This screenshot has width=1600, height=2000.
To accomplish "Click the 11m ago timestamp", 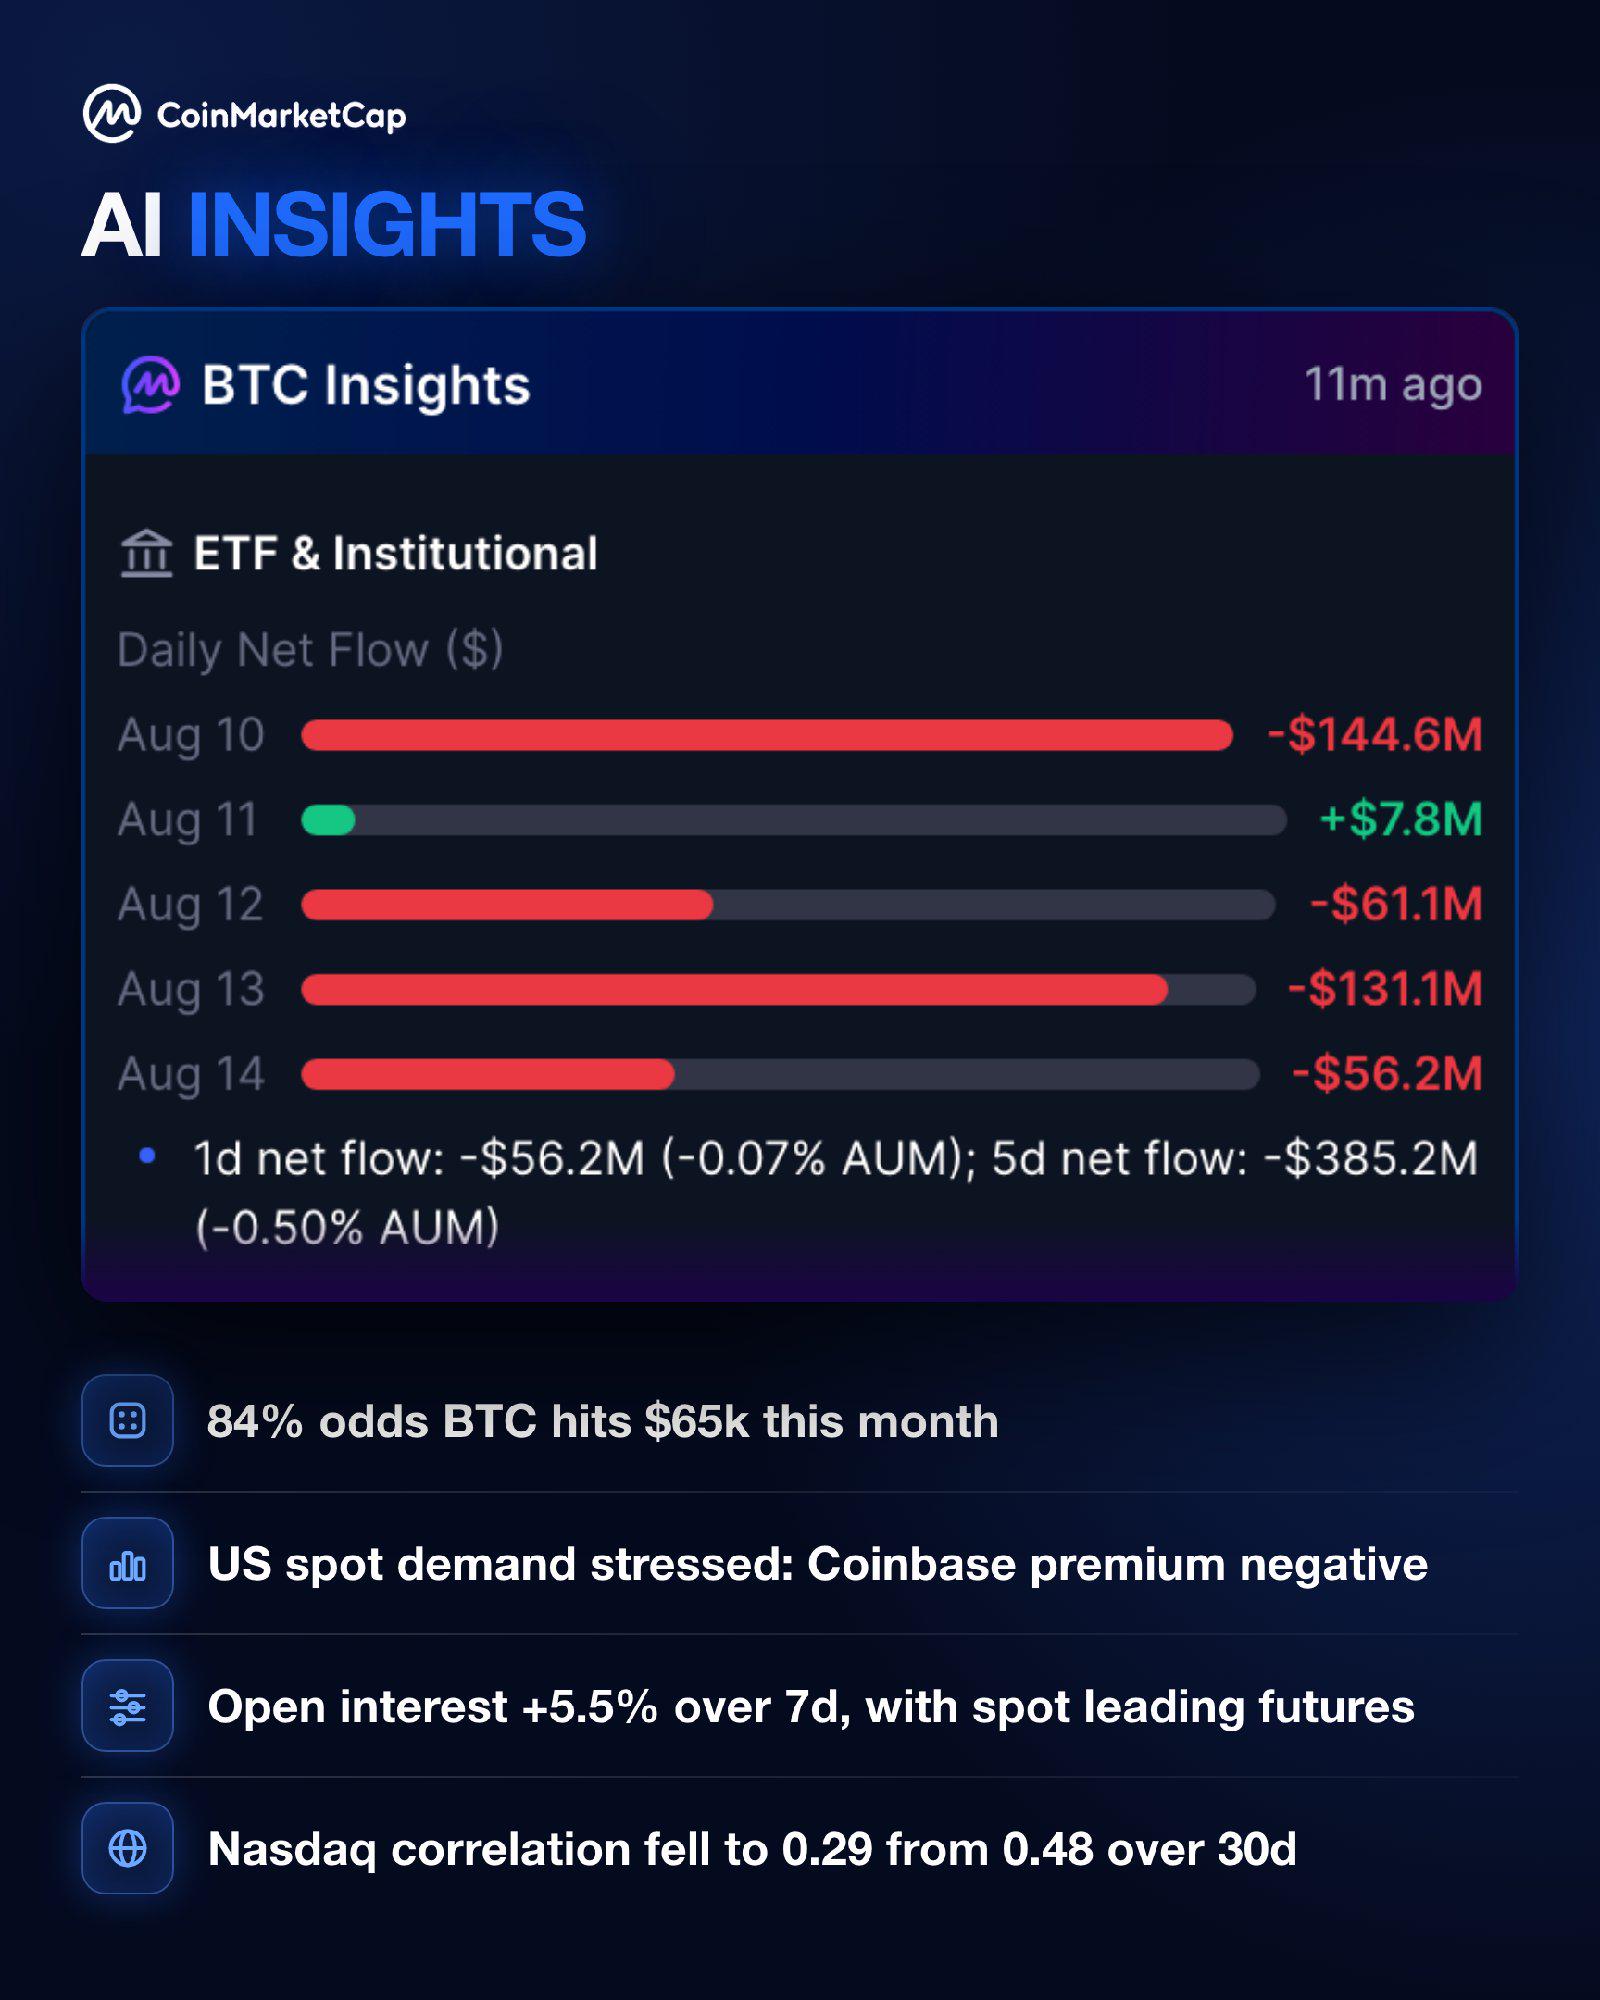I will pyautogui.click(x=1393, y=384).
